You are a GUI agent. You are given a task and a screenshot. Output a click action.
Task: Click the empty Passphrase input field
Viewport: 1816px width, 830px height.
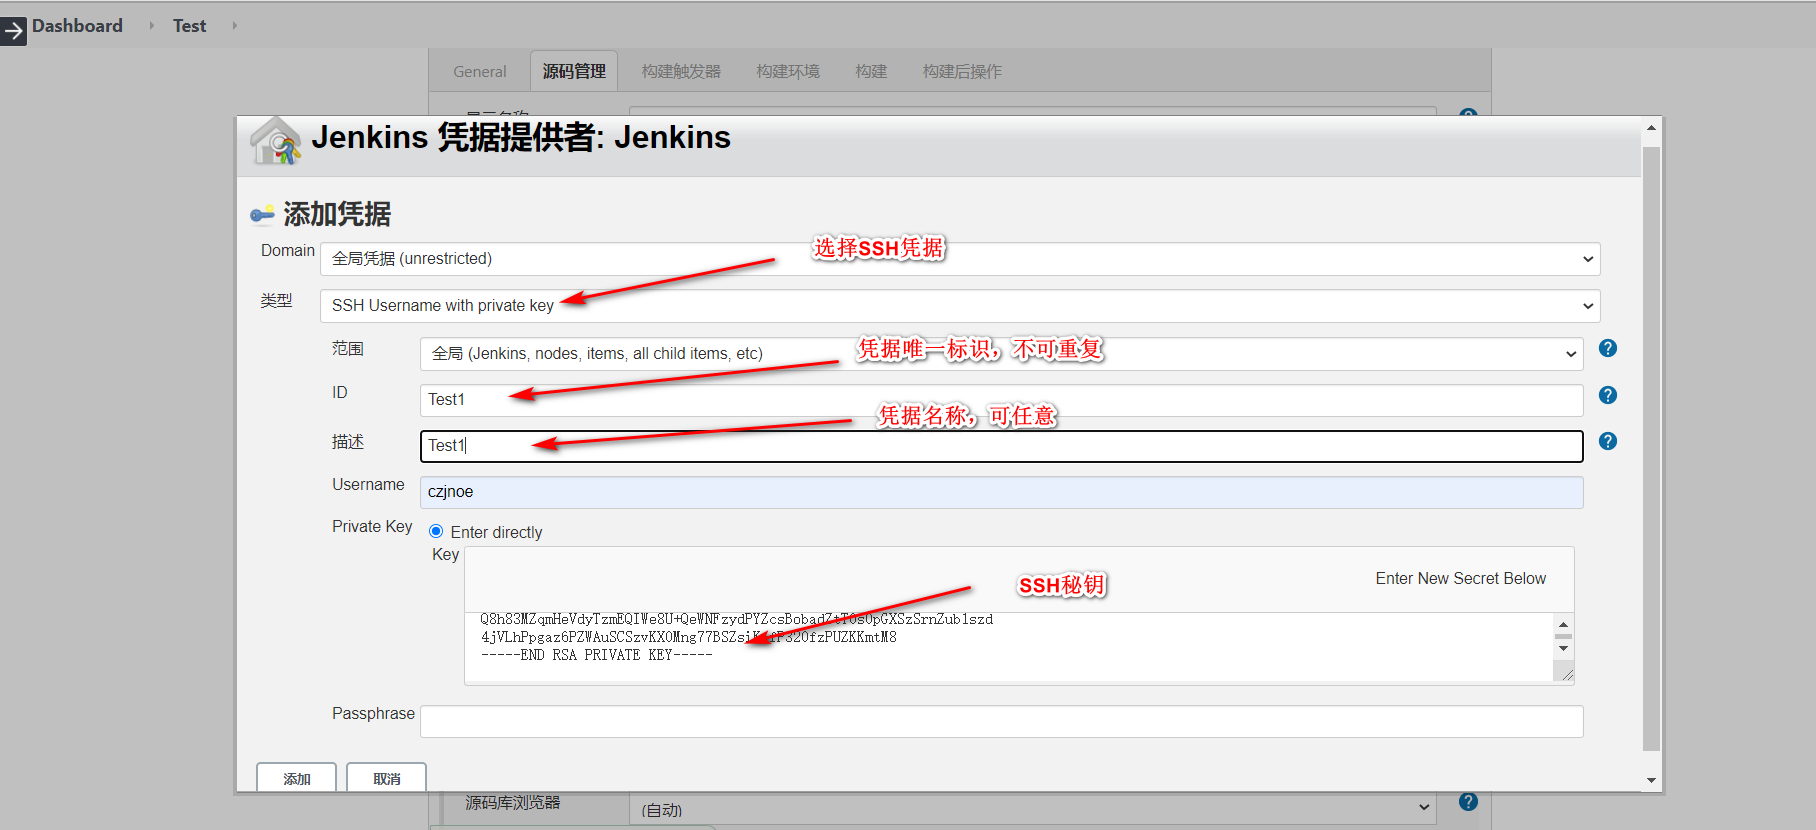pyautogui.click(x=1002, y=721)
